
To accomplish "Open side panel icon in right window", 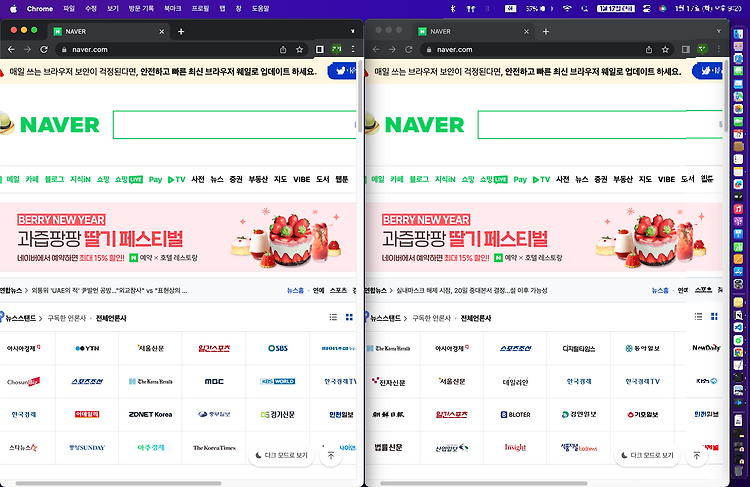I will (x=685, y=49).
